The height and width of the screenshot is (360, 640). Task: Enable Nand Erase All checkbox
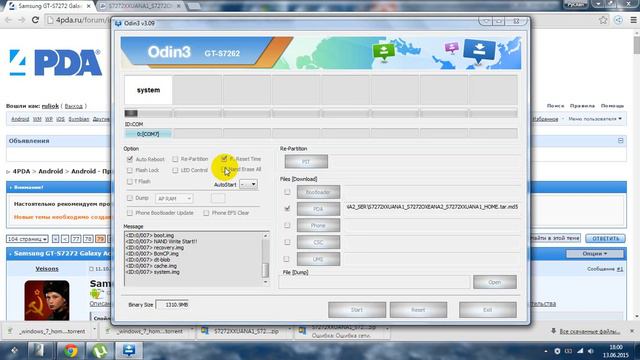pos(224,169)
